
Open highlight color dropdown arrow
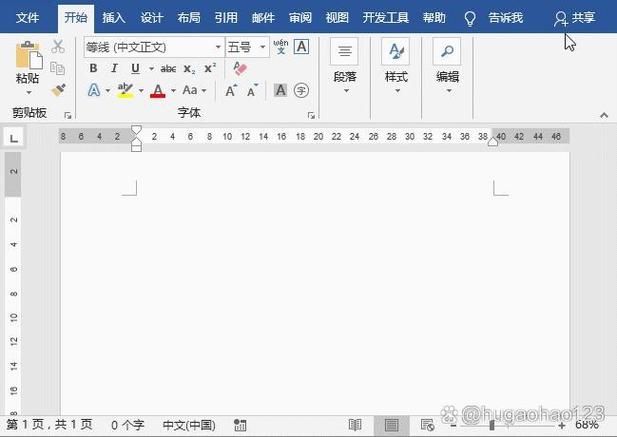[141, 91]
